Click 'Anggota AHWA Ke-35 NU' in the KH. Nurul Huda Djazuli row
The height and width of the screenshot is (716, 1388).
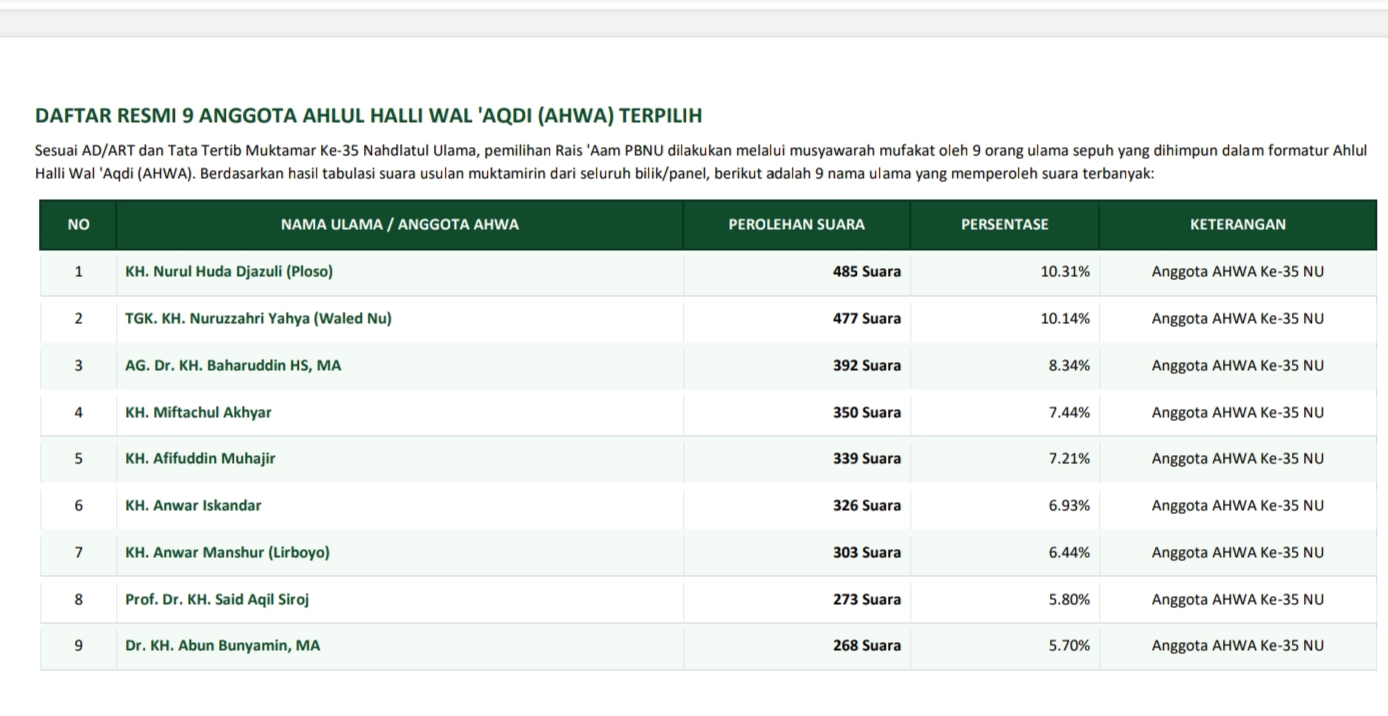1238,272
